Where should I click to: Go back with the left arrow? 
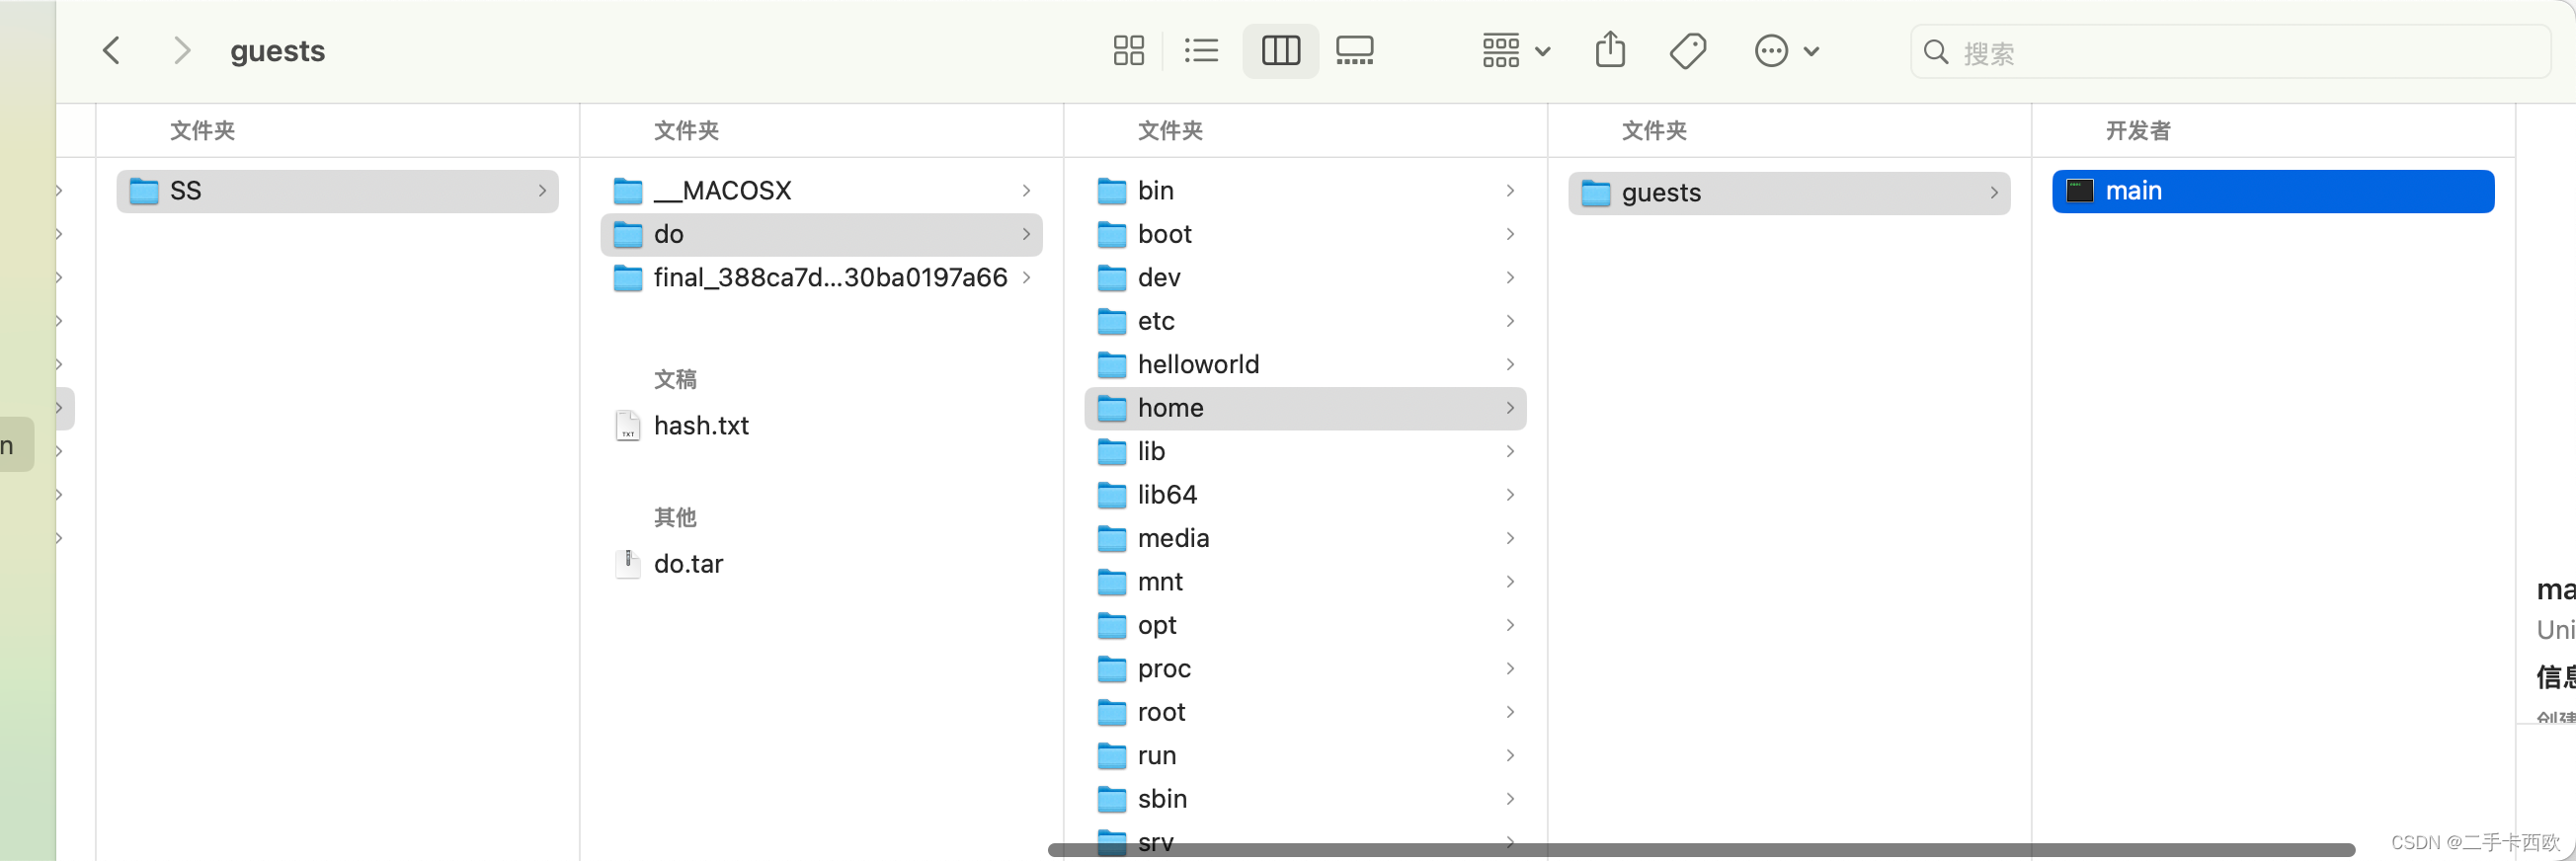[112, 50]
